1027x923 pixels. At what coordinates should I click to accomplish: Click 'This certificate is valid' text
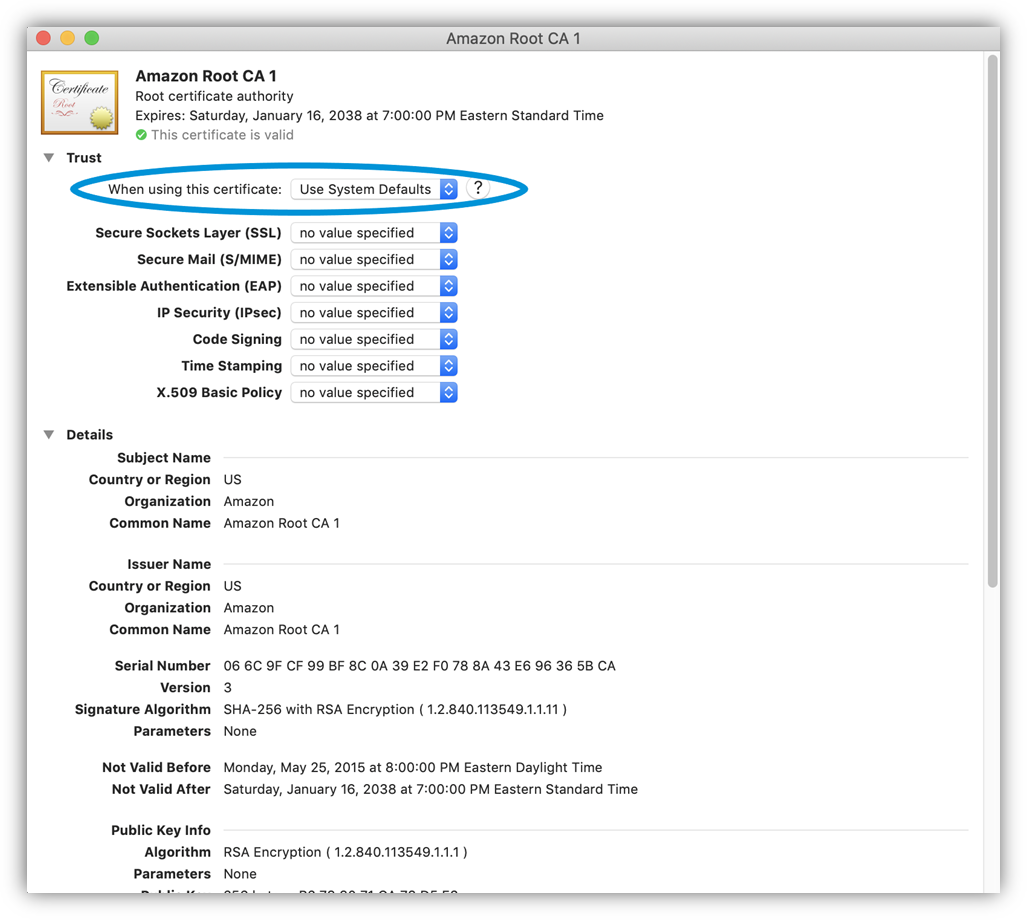222,135
